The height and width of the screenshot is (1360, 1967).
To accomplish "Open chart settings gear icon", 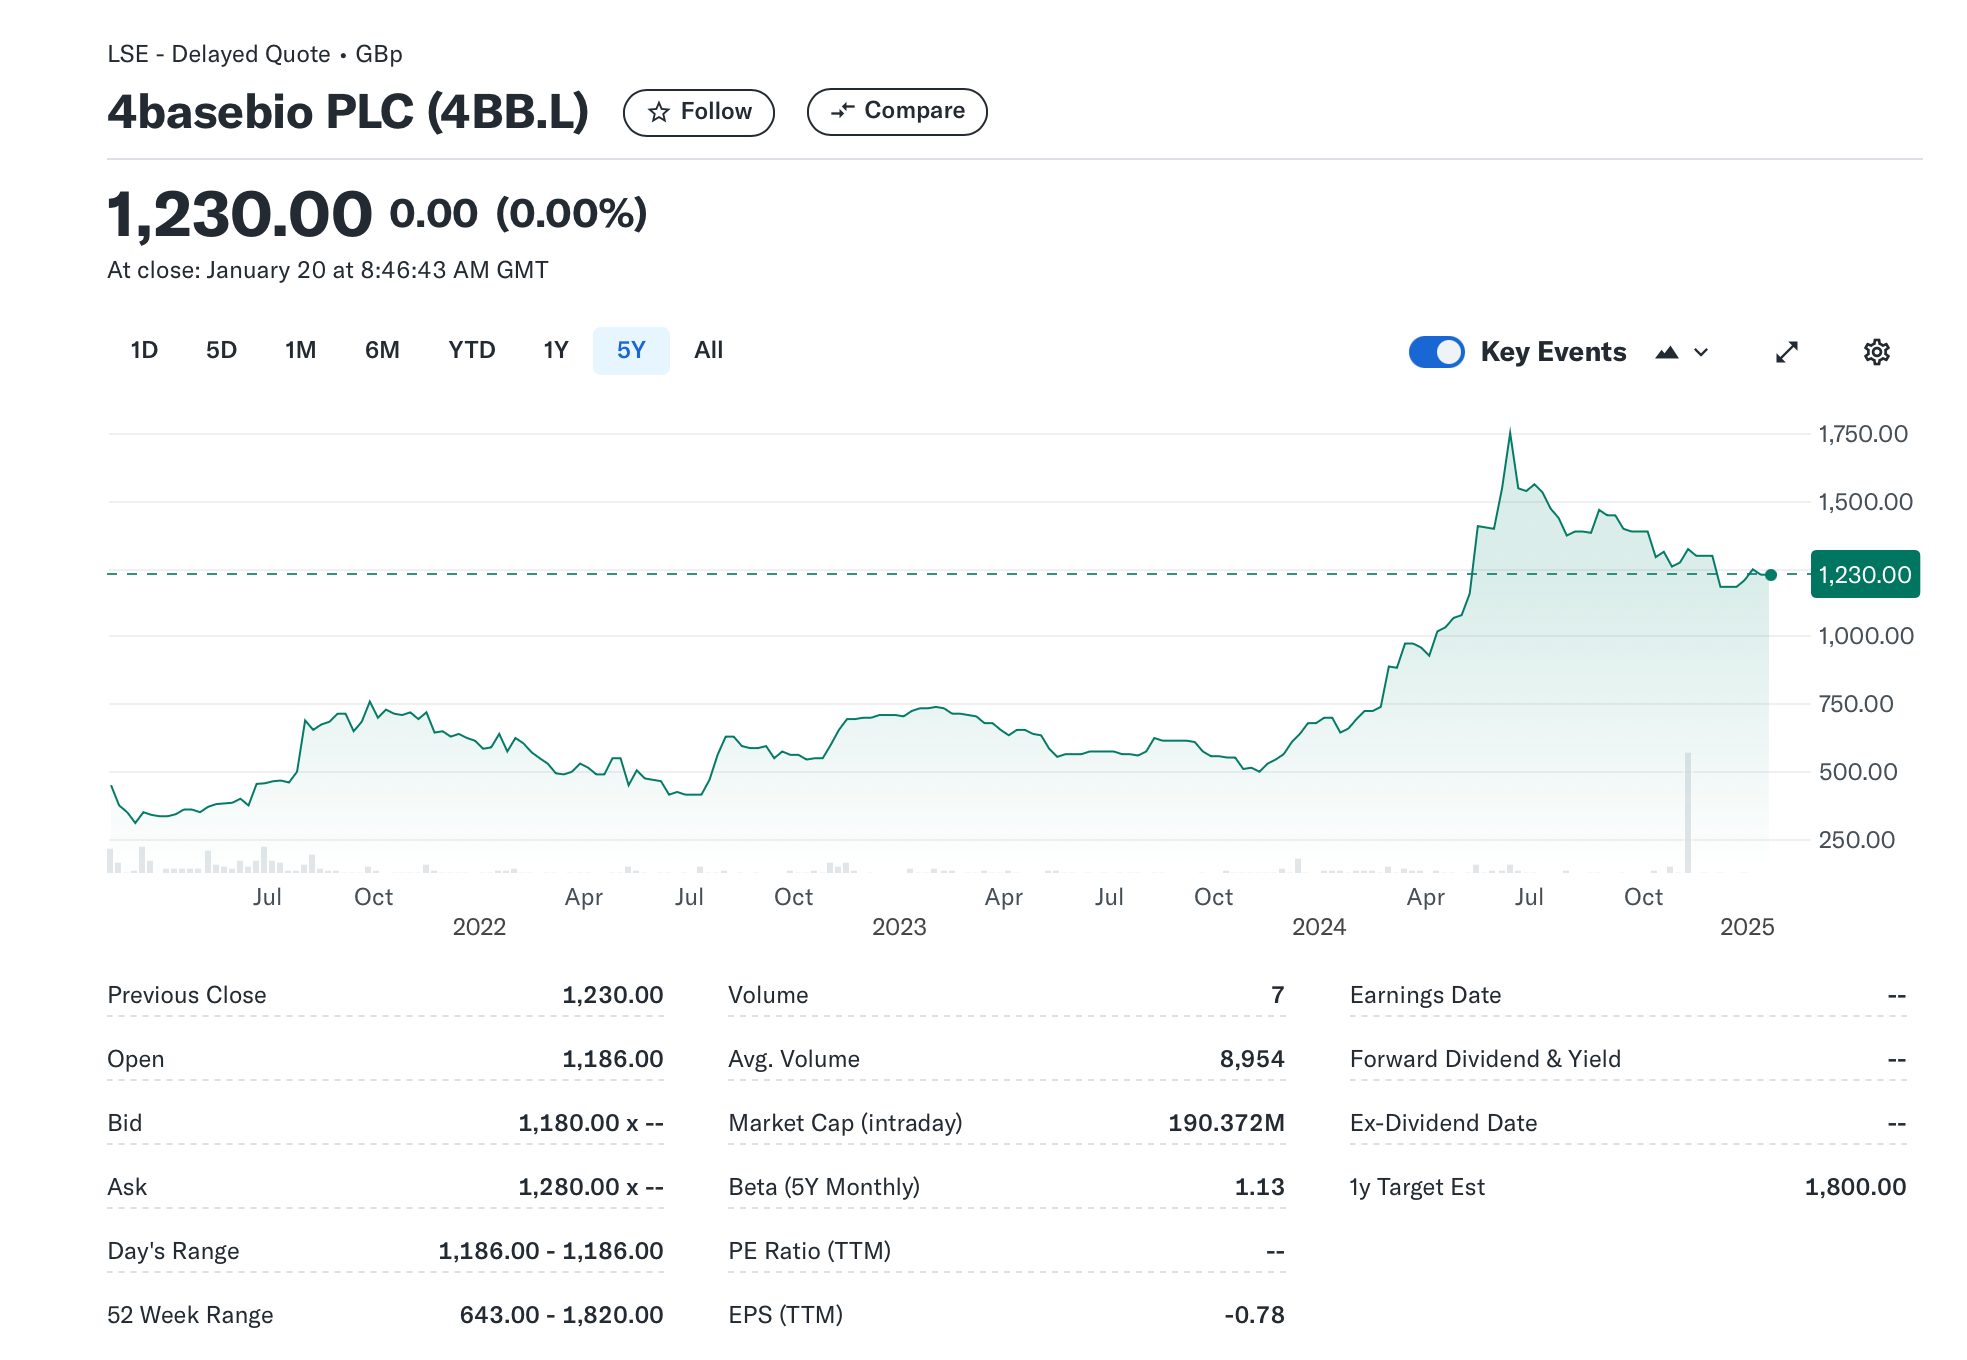I will coord(1876,352).
